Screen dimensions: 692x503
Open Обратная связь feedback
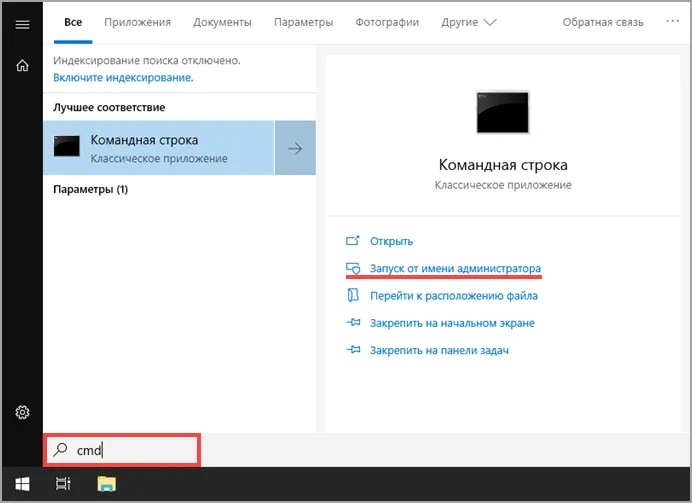click(603, 22)
